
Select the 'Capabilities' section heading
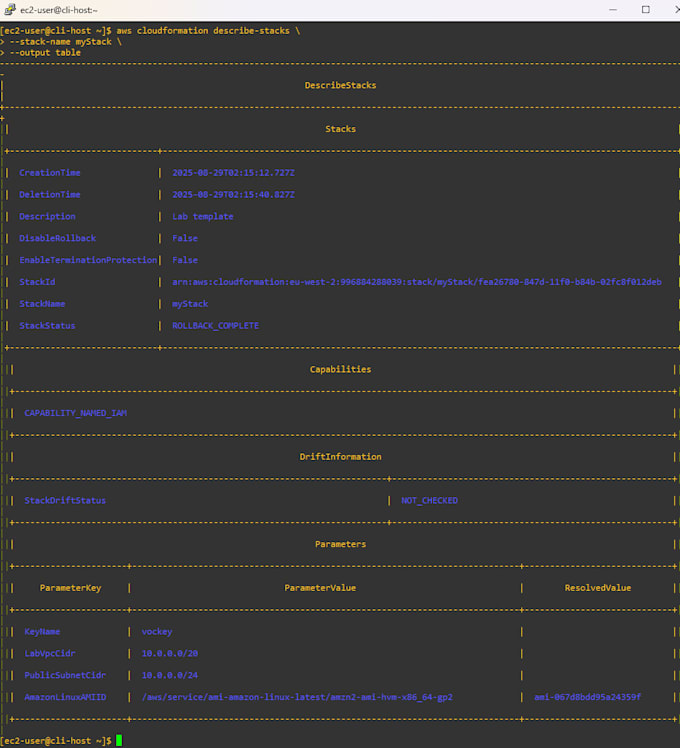340,369
